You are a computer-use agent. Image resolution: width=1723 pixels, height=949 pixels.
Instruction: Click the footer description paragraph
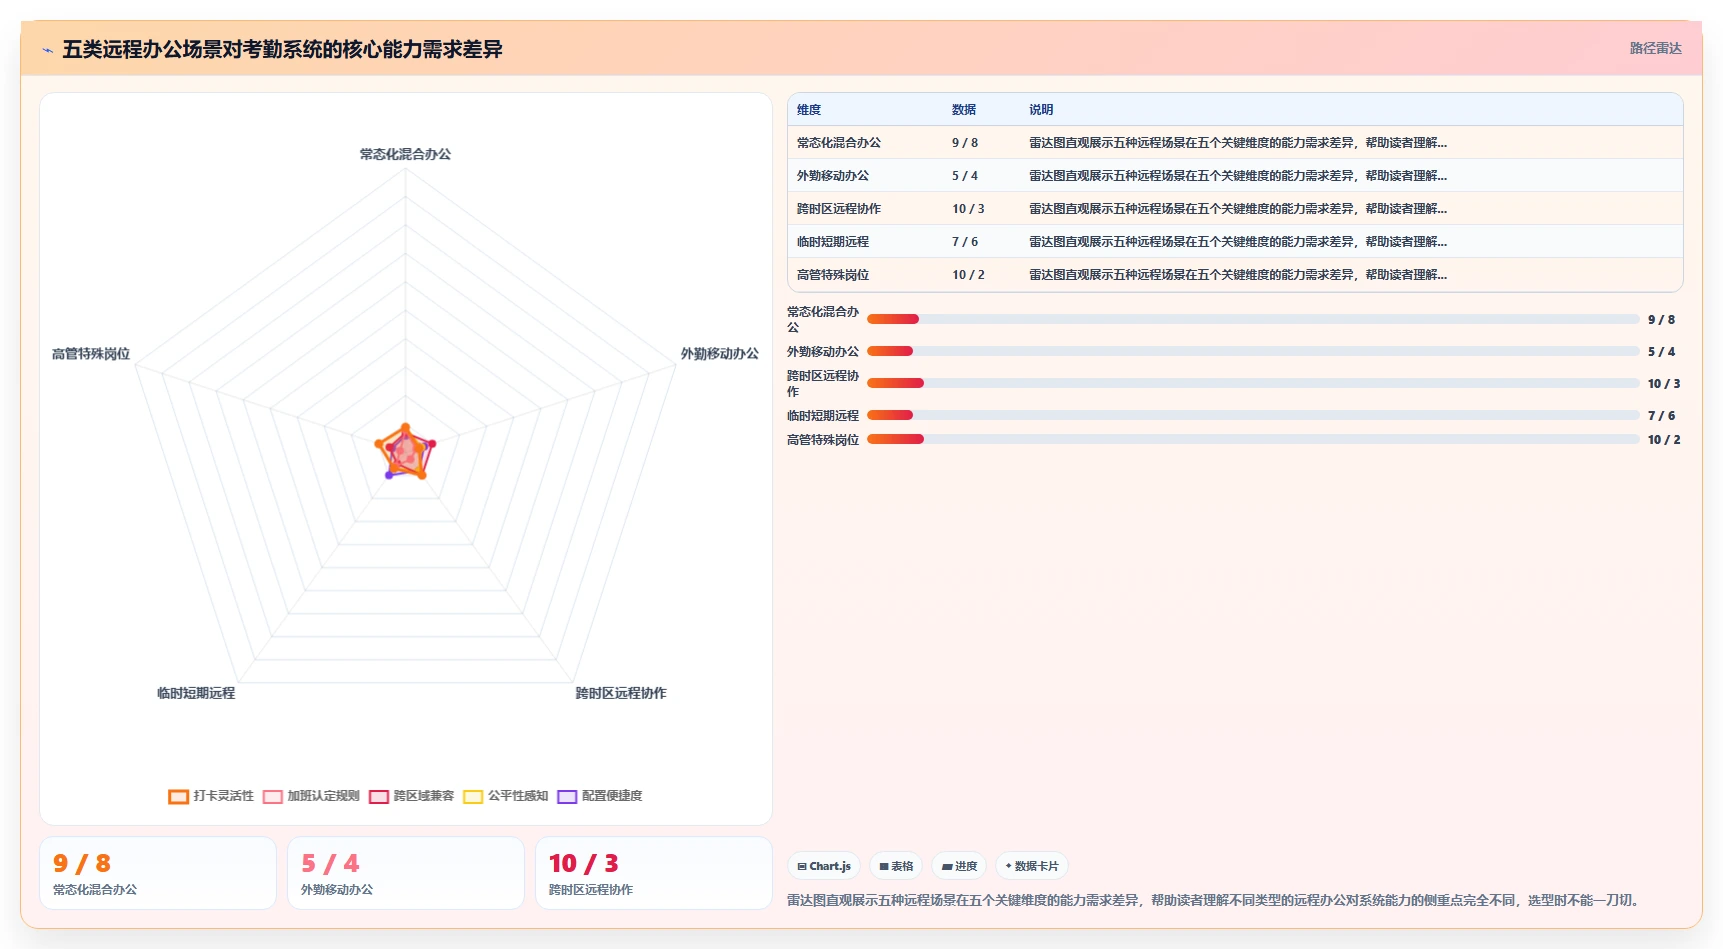tap(1215, 901)
